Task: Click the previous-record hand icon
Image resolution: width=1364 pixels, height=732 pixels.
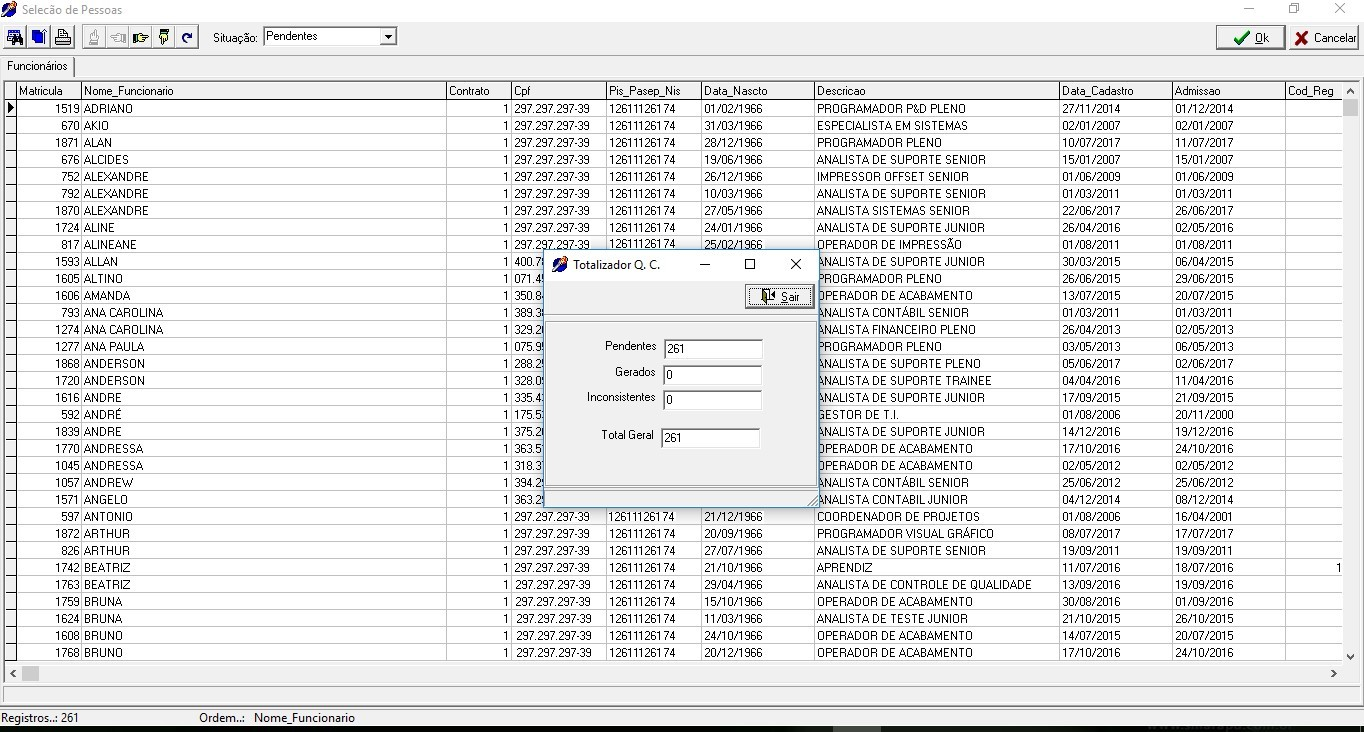Action: coord(117,37)
